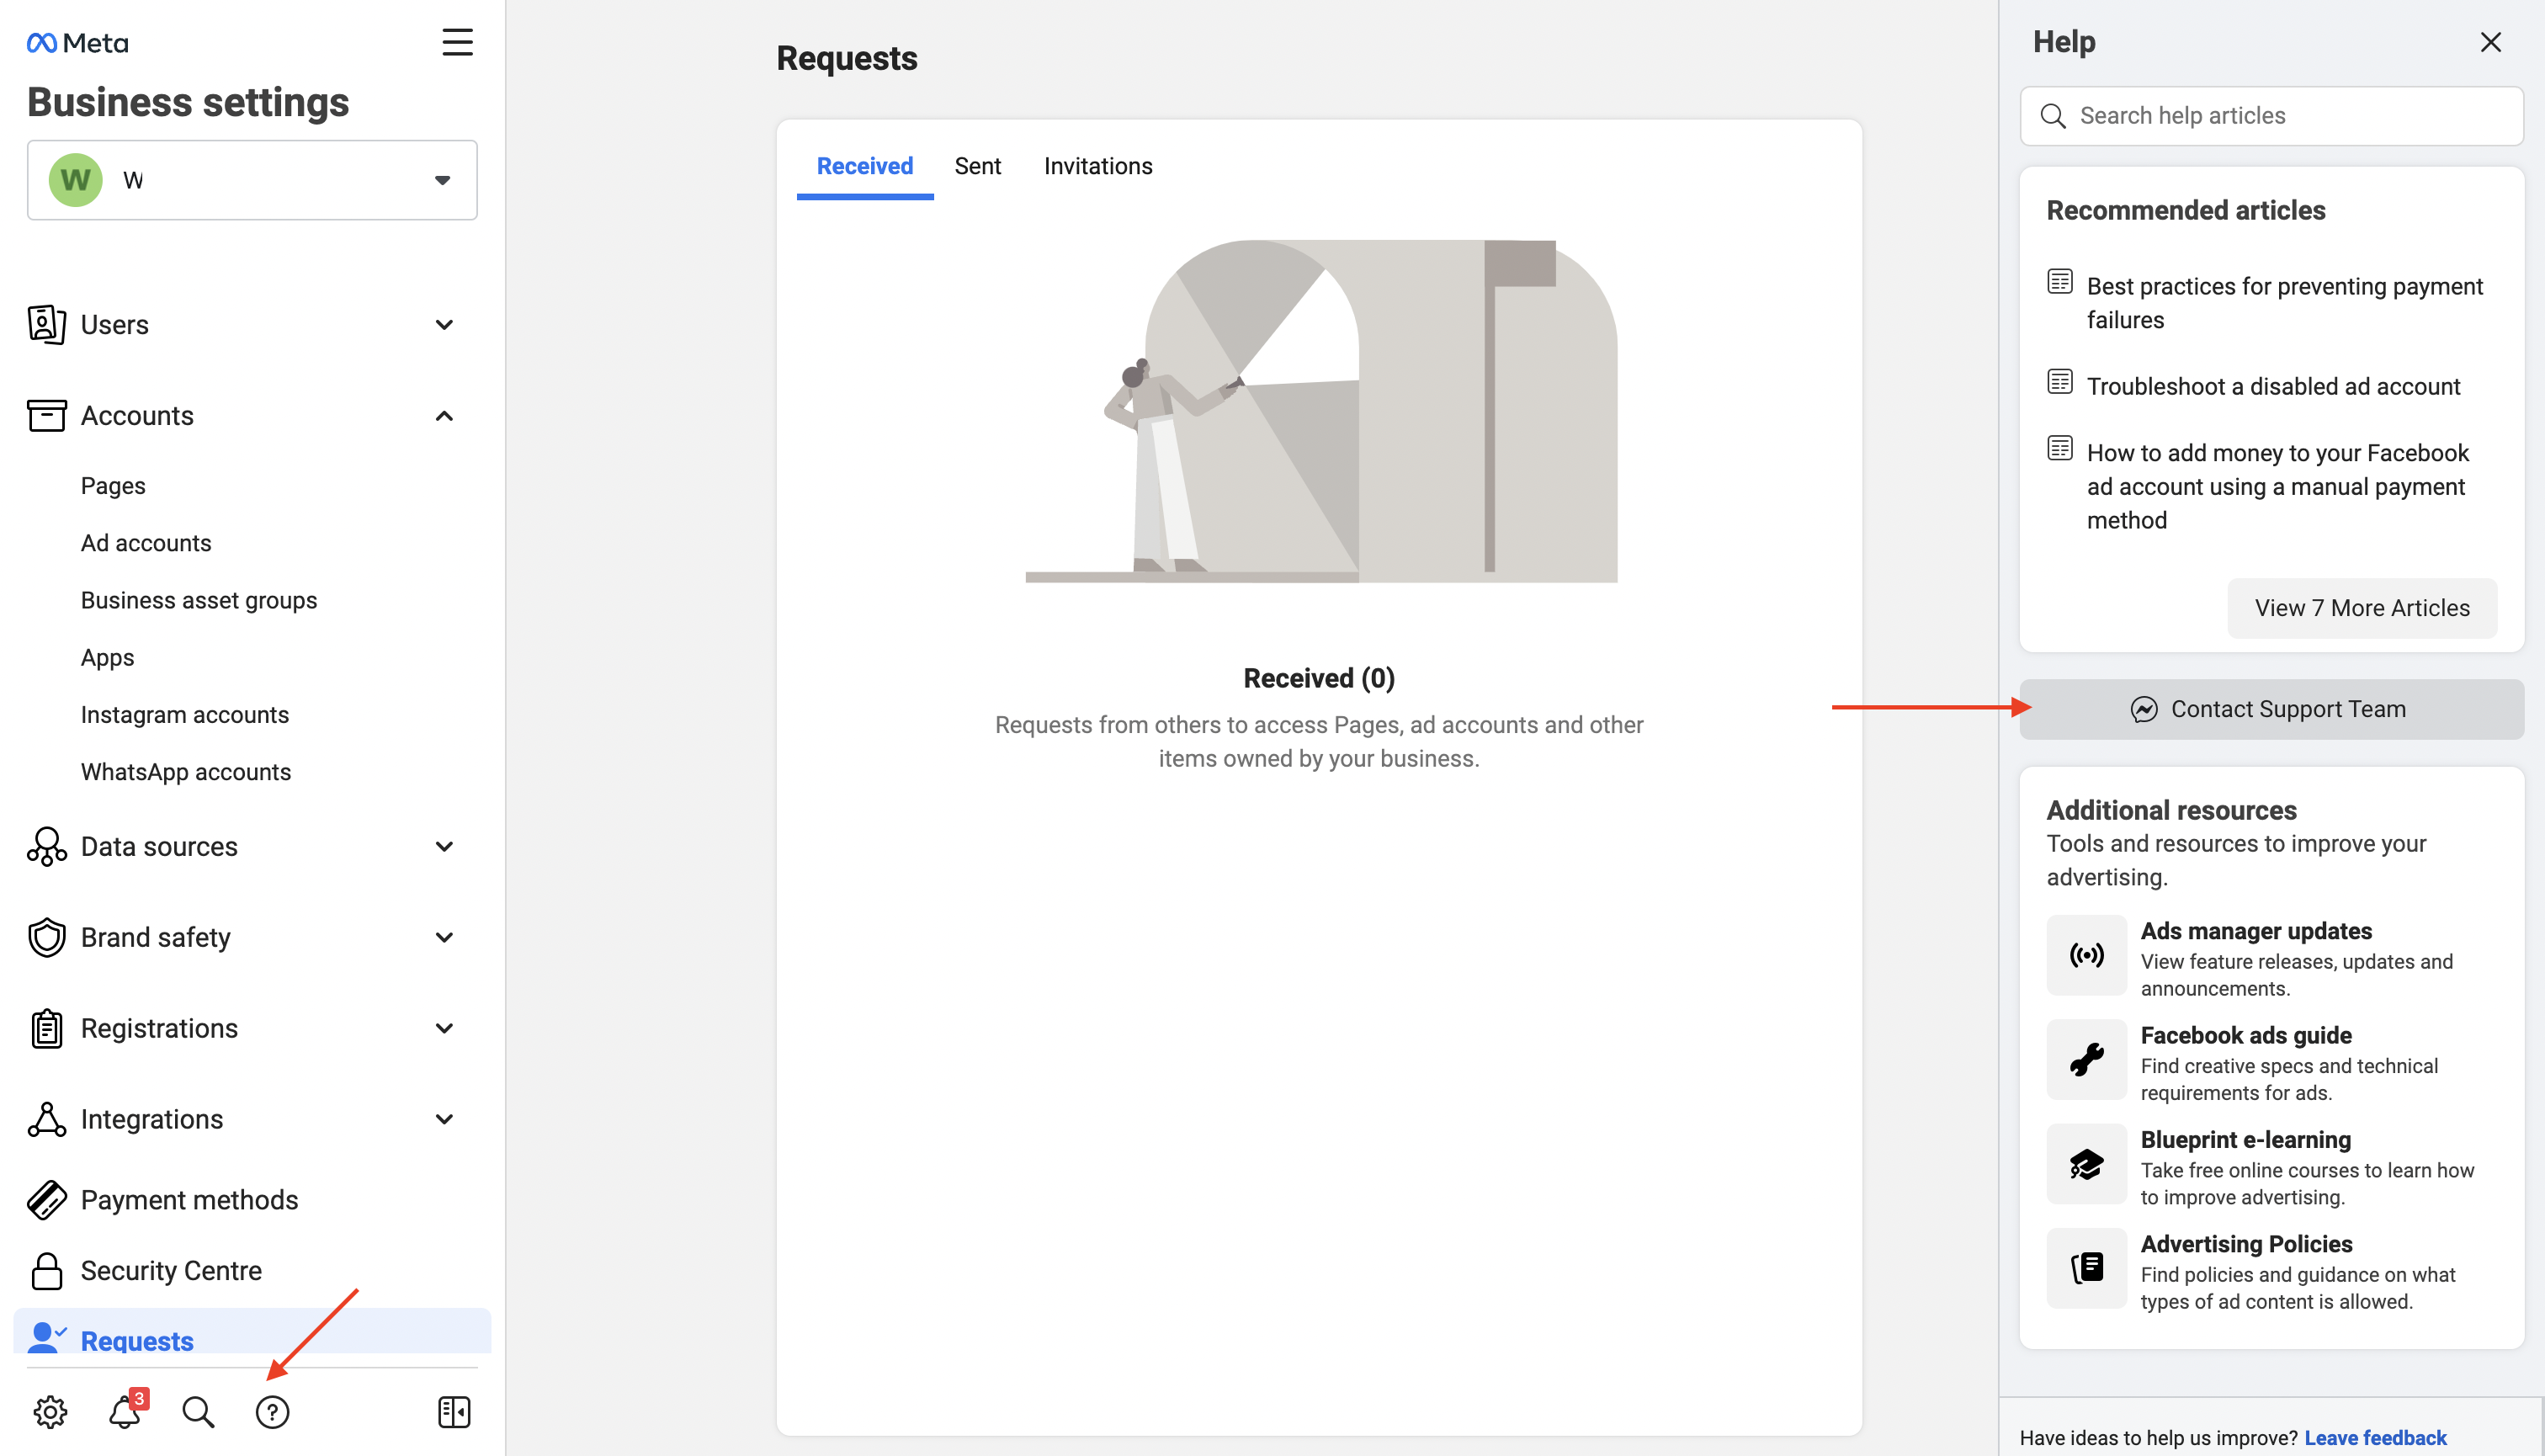Switch to the Received tab
Screen dimensions: 2545x1456
pyautogui.click(x=865, y=166)
